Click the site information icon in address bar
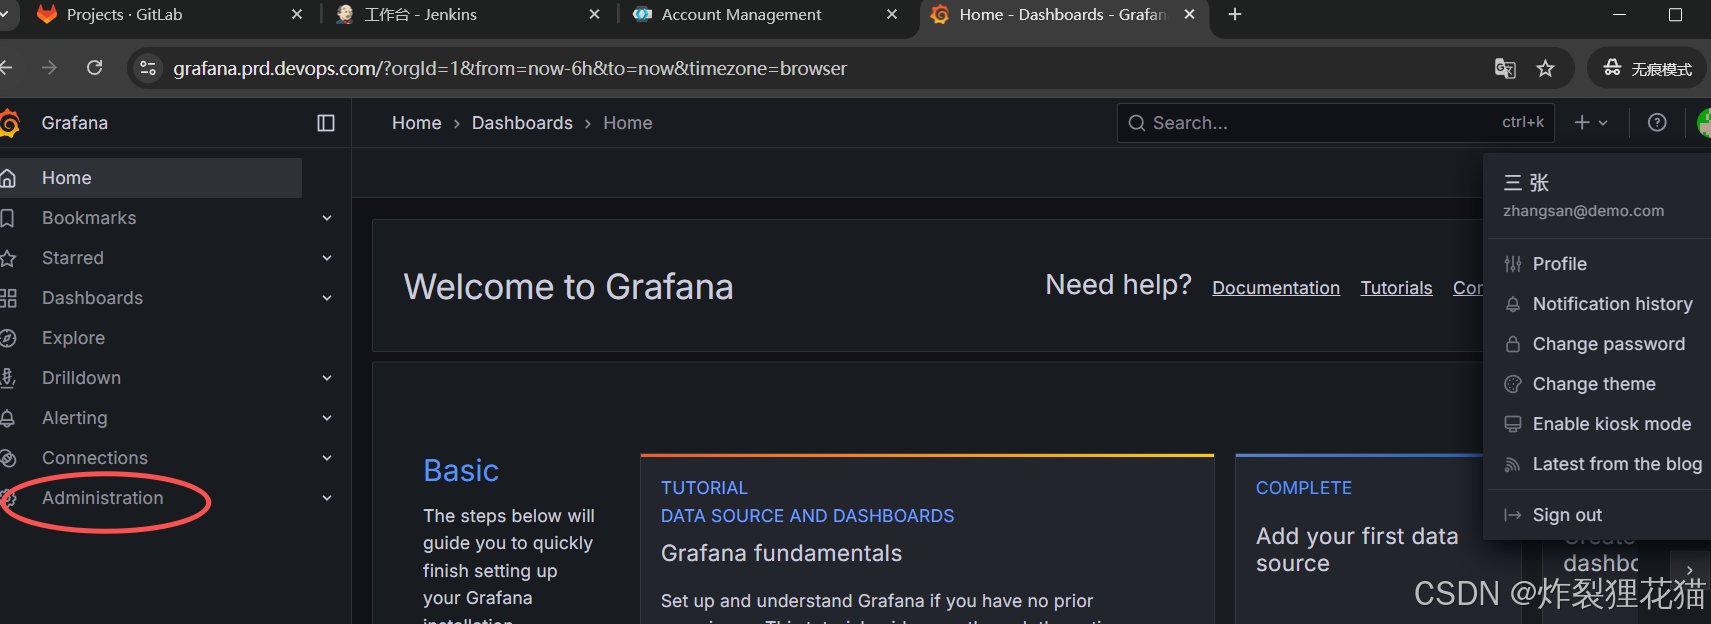The height and width of the screenshot is (624, 1711). click(x=148, y=68)
